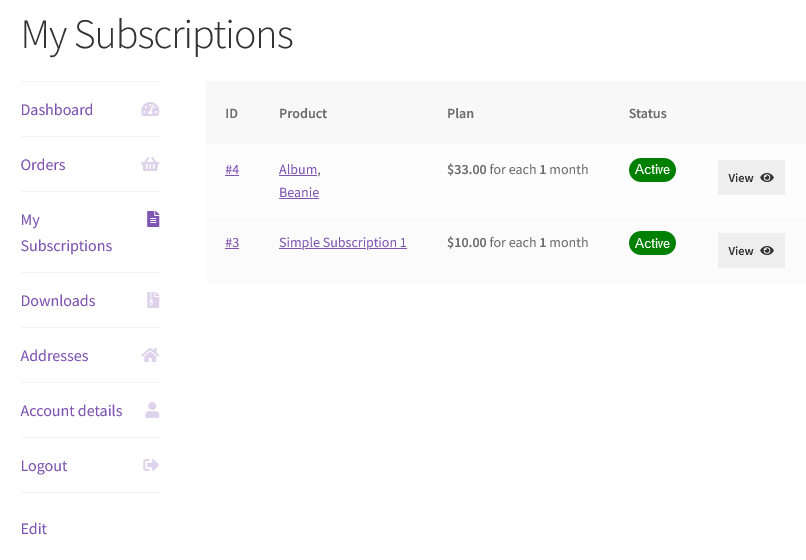
Task: Click the My Subscriptions document icon
Action: tap(153, 219)
